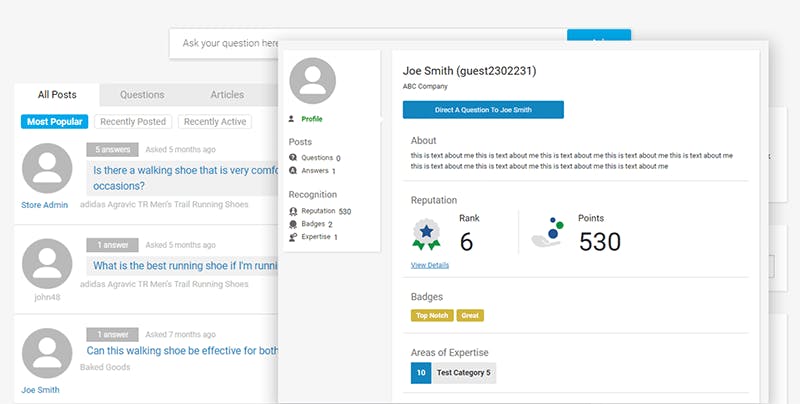
Task: Switch to the Articles tab
Action: [227, 95]
